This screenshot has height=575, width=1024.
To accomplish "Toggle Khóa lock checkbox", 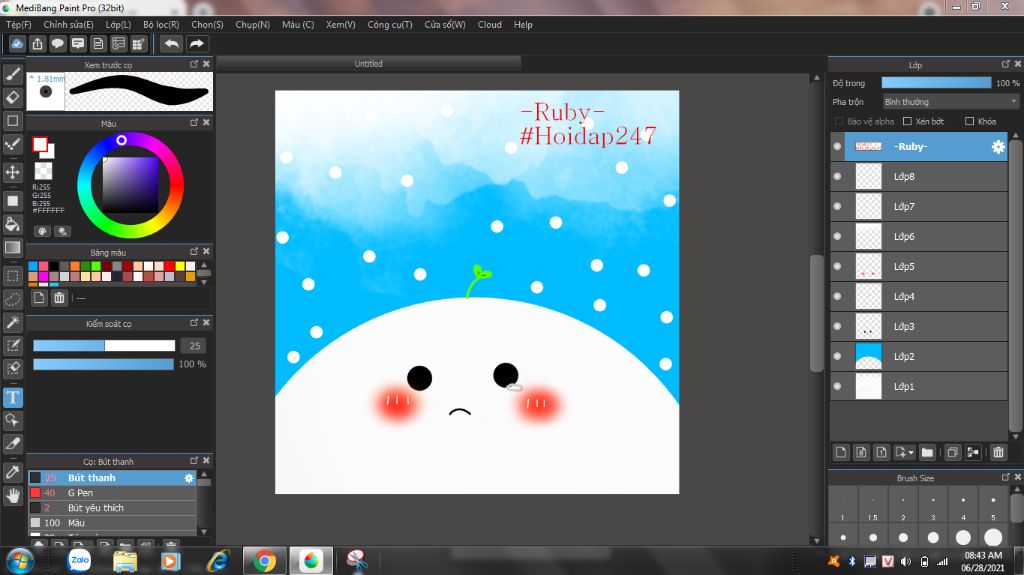I will pos(969,122).
